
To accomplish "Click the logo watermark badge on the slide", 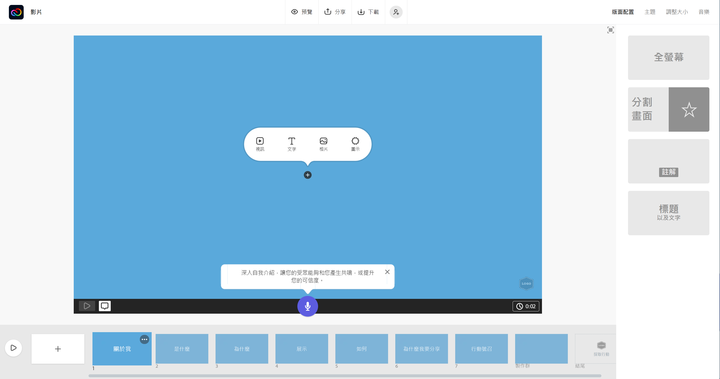I will pyautogui.click(x=526, y=283).
